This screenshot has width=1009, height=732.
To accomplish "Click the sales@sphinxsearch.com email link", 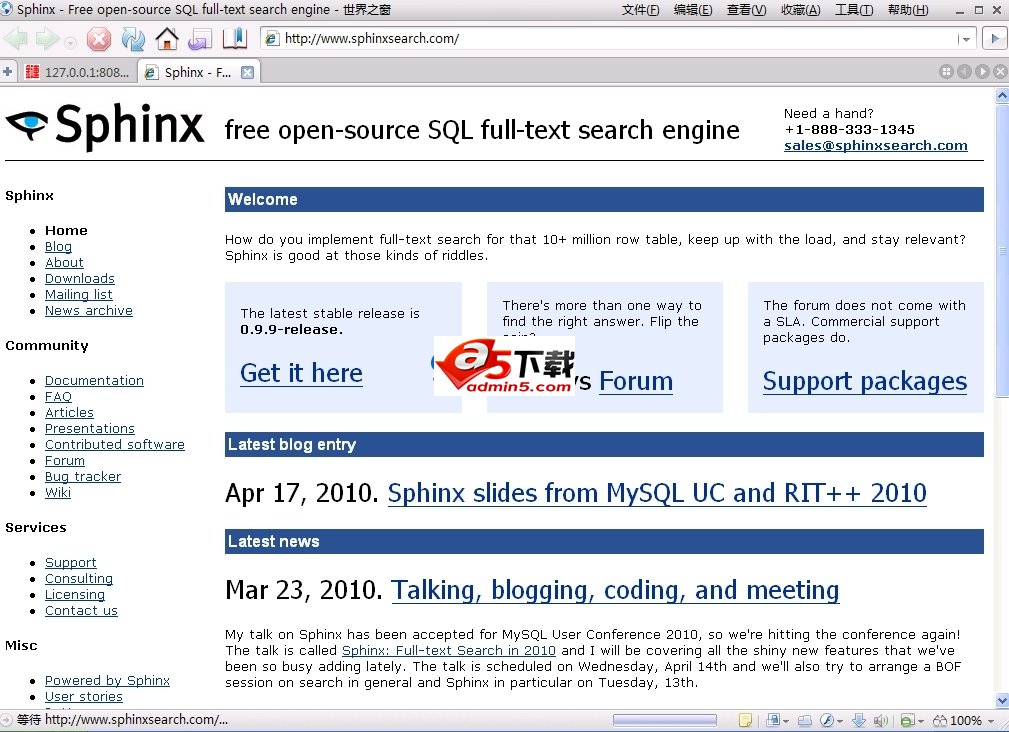I will pos(875,145).
